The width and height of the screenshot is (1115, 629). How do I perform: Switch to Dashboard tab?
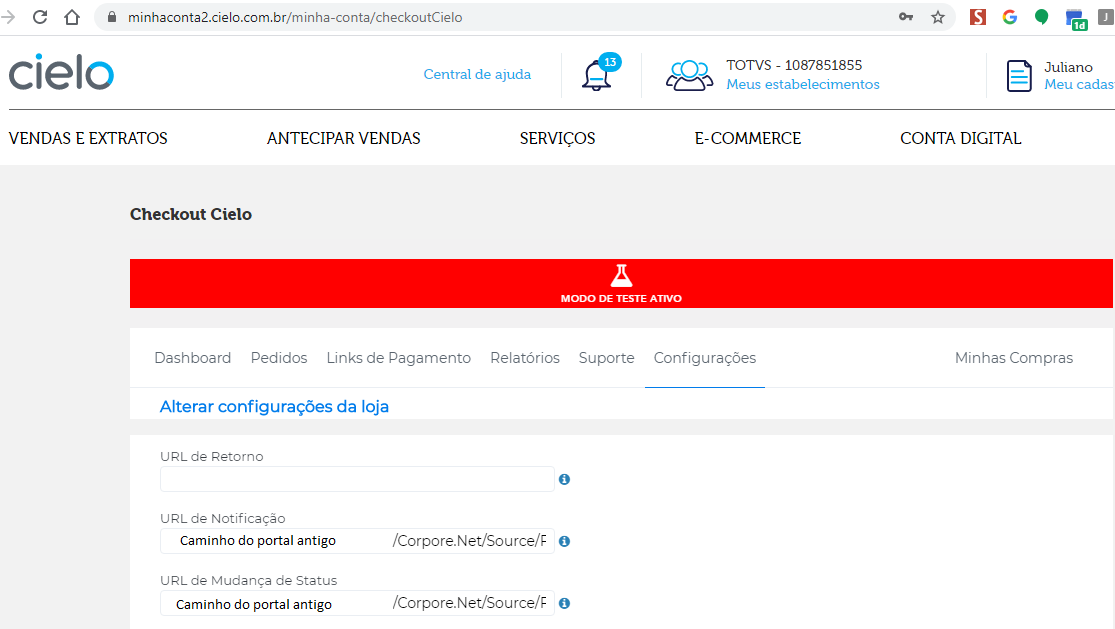click(x=193, y=357)
